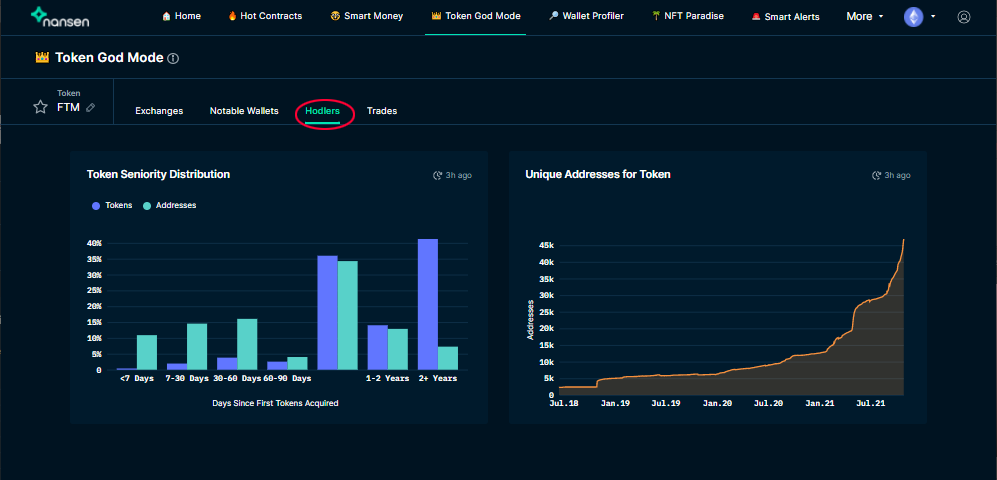Viewport: 997px width, 480px height.
Task: Click the magnifier icon next to Wallet Profiler
Action: tap(553, 16)
